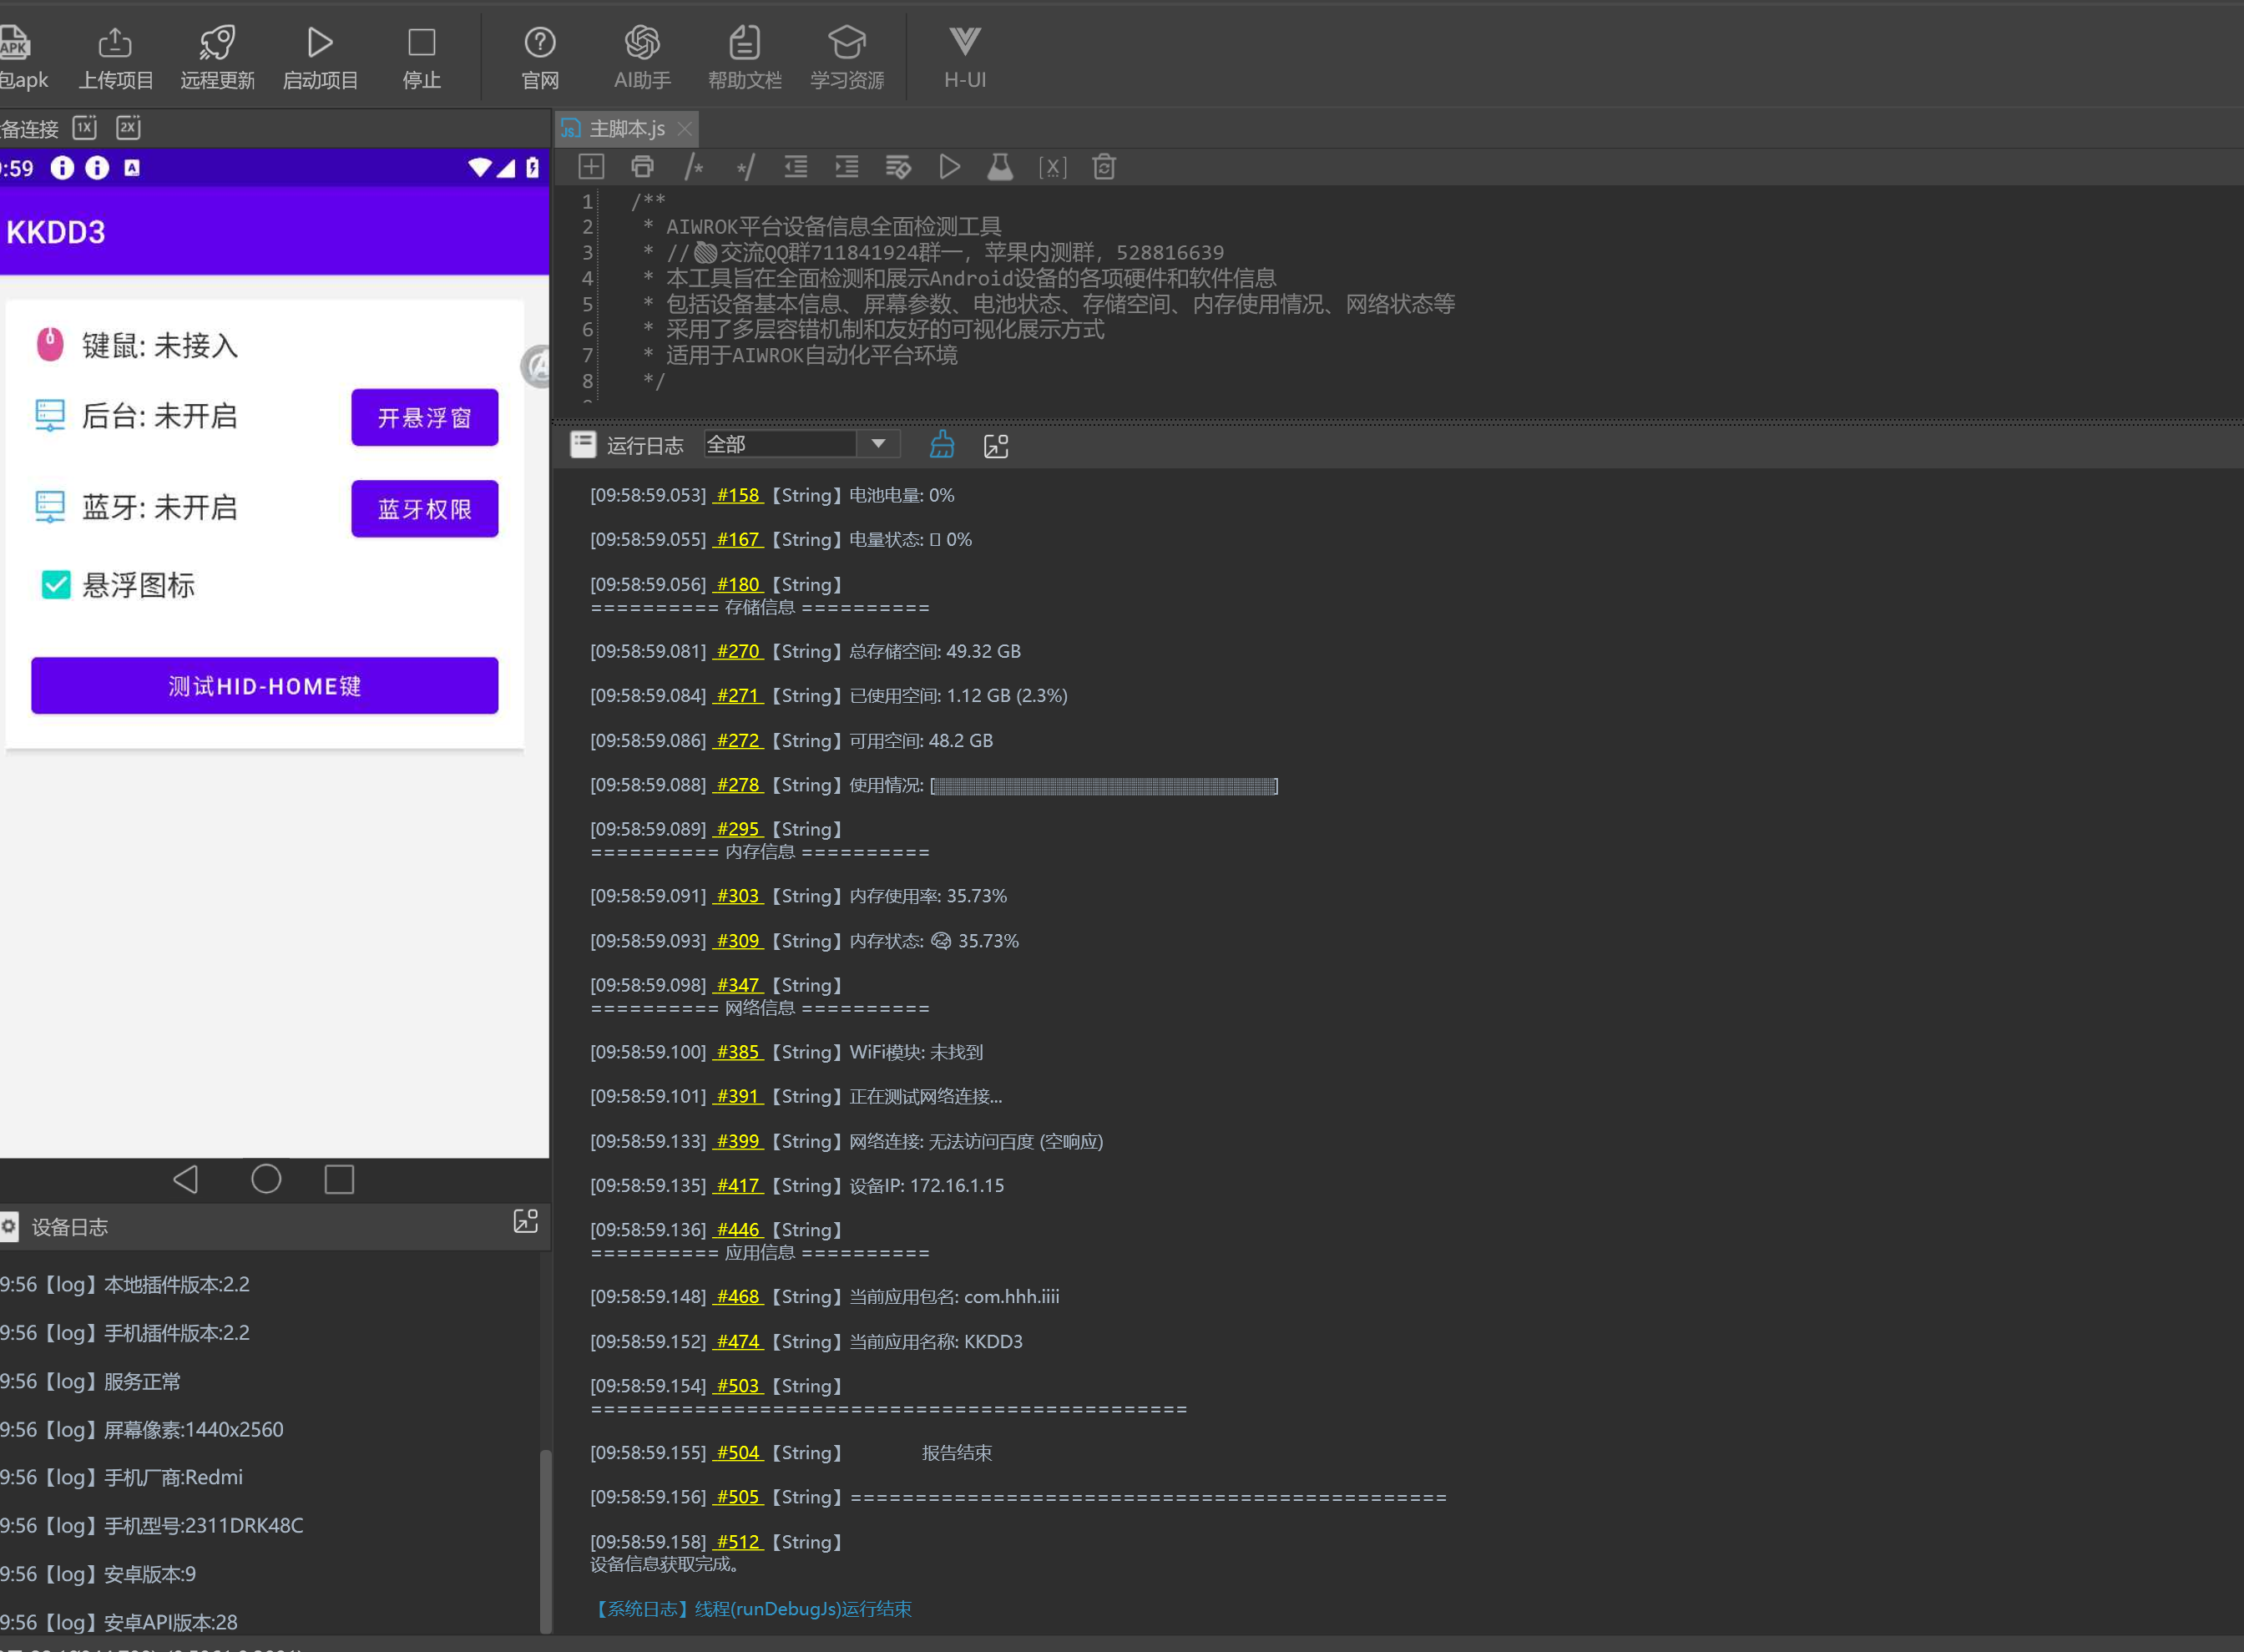
Task: Click the 开悬浮窗 button
Action: [x=424, y=417]
